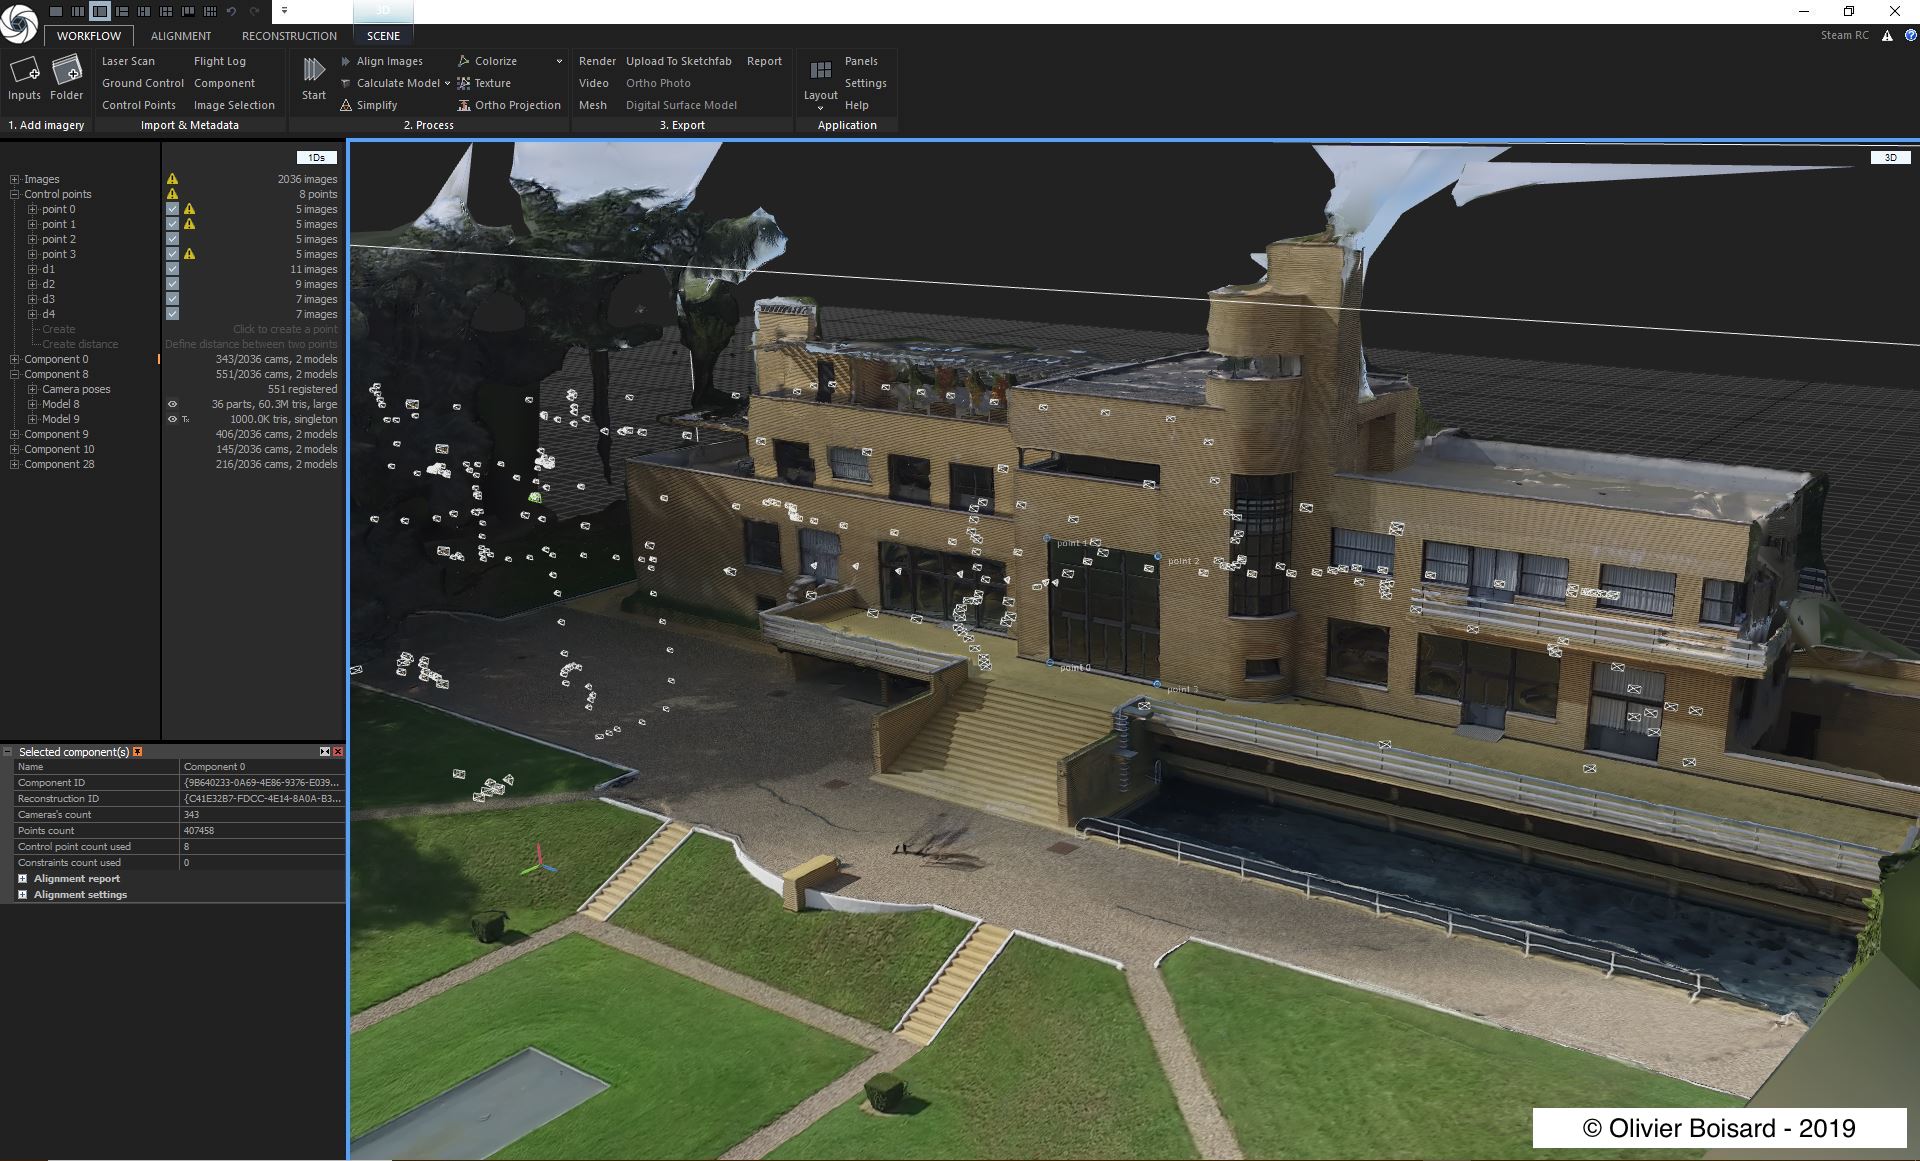Click the Start process icon
The image size is (1920, 1161).
(x=314, y=70)
